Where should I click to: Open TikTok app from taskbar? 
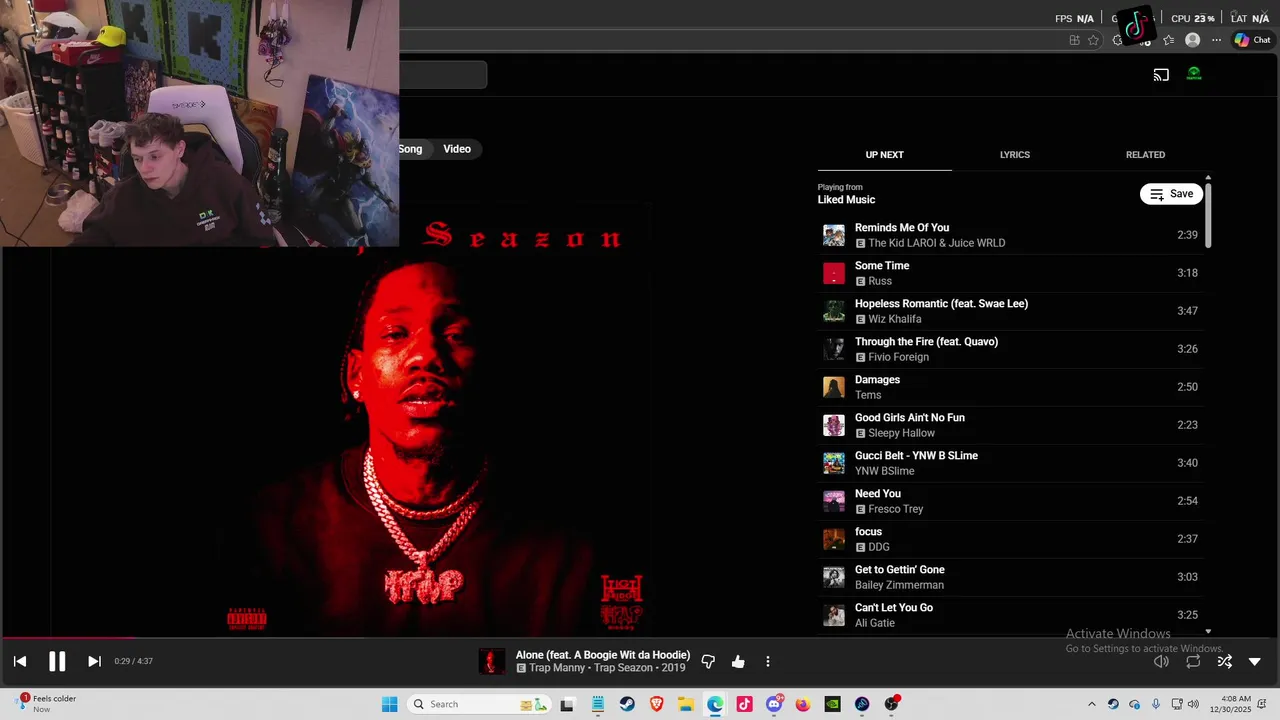pos(744,704)
